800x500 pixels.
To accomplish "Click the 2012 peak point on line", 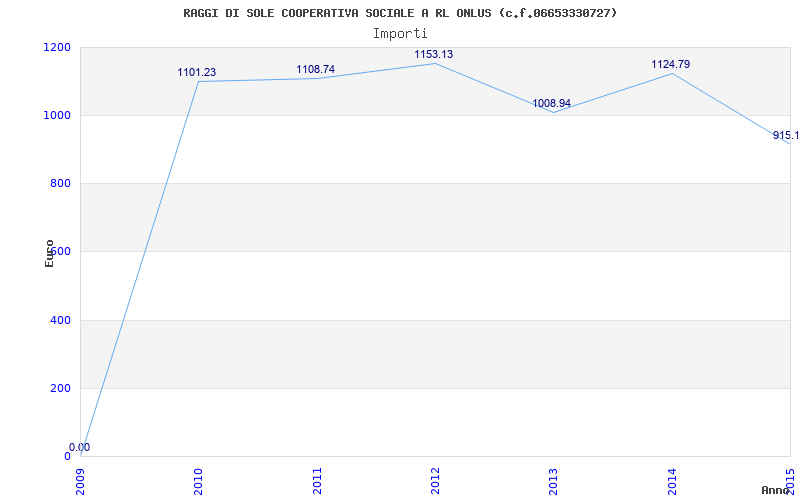I will point(435,63).
